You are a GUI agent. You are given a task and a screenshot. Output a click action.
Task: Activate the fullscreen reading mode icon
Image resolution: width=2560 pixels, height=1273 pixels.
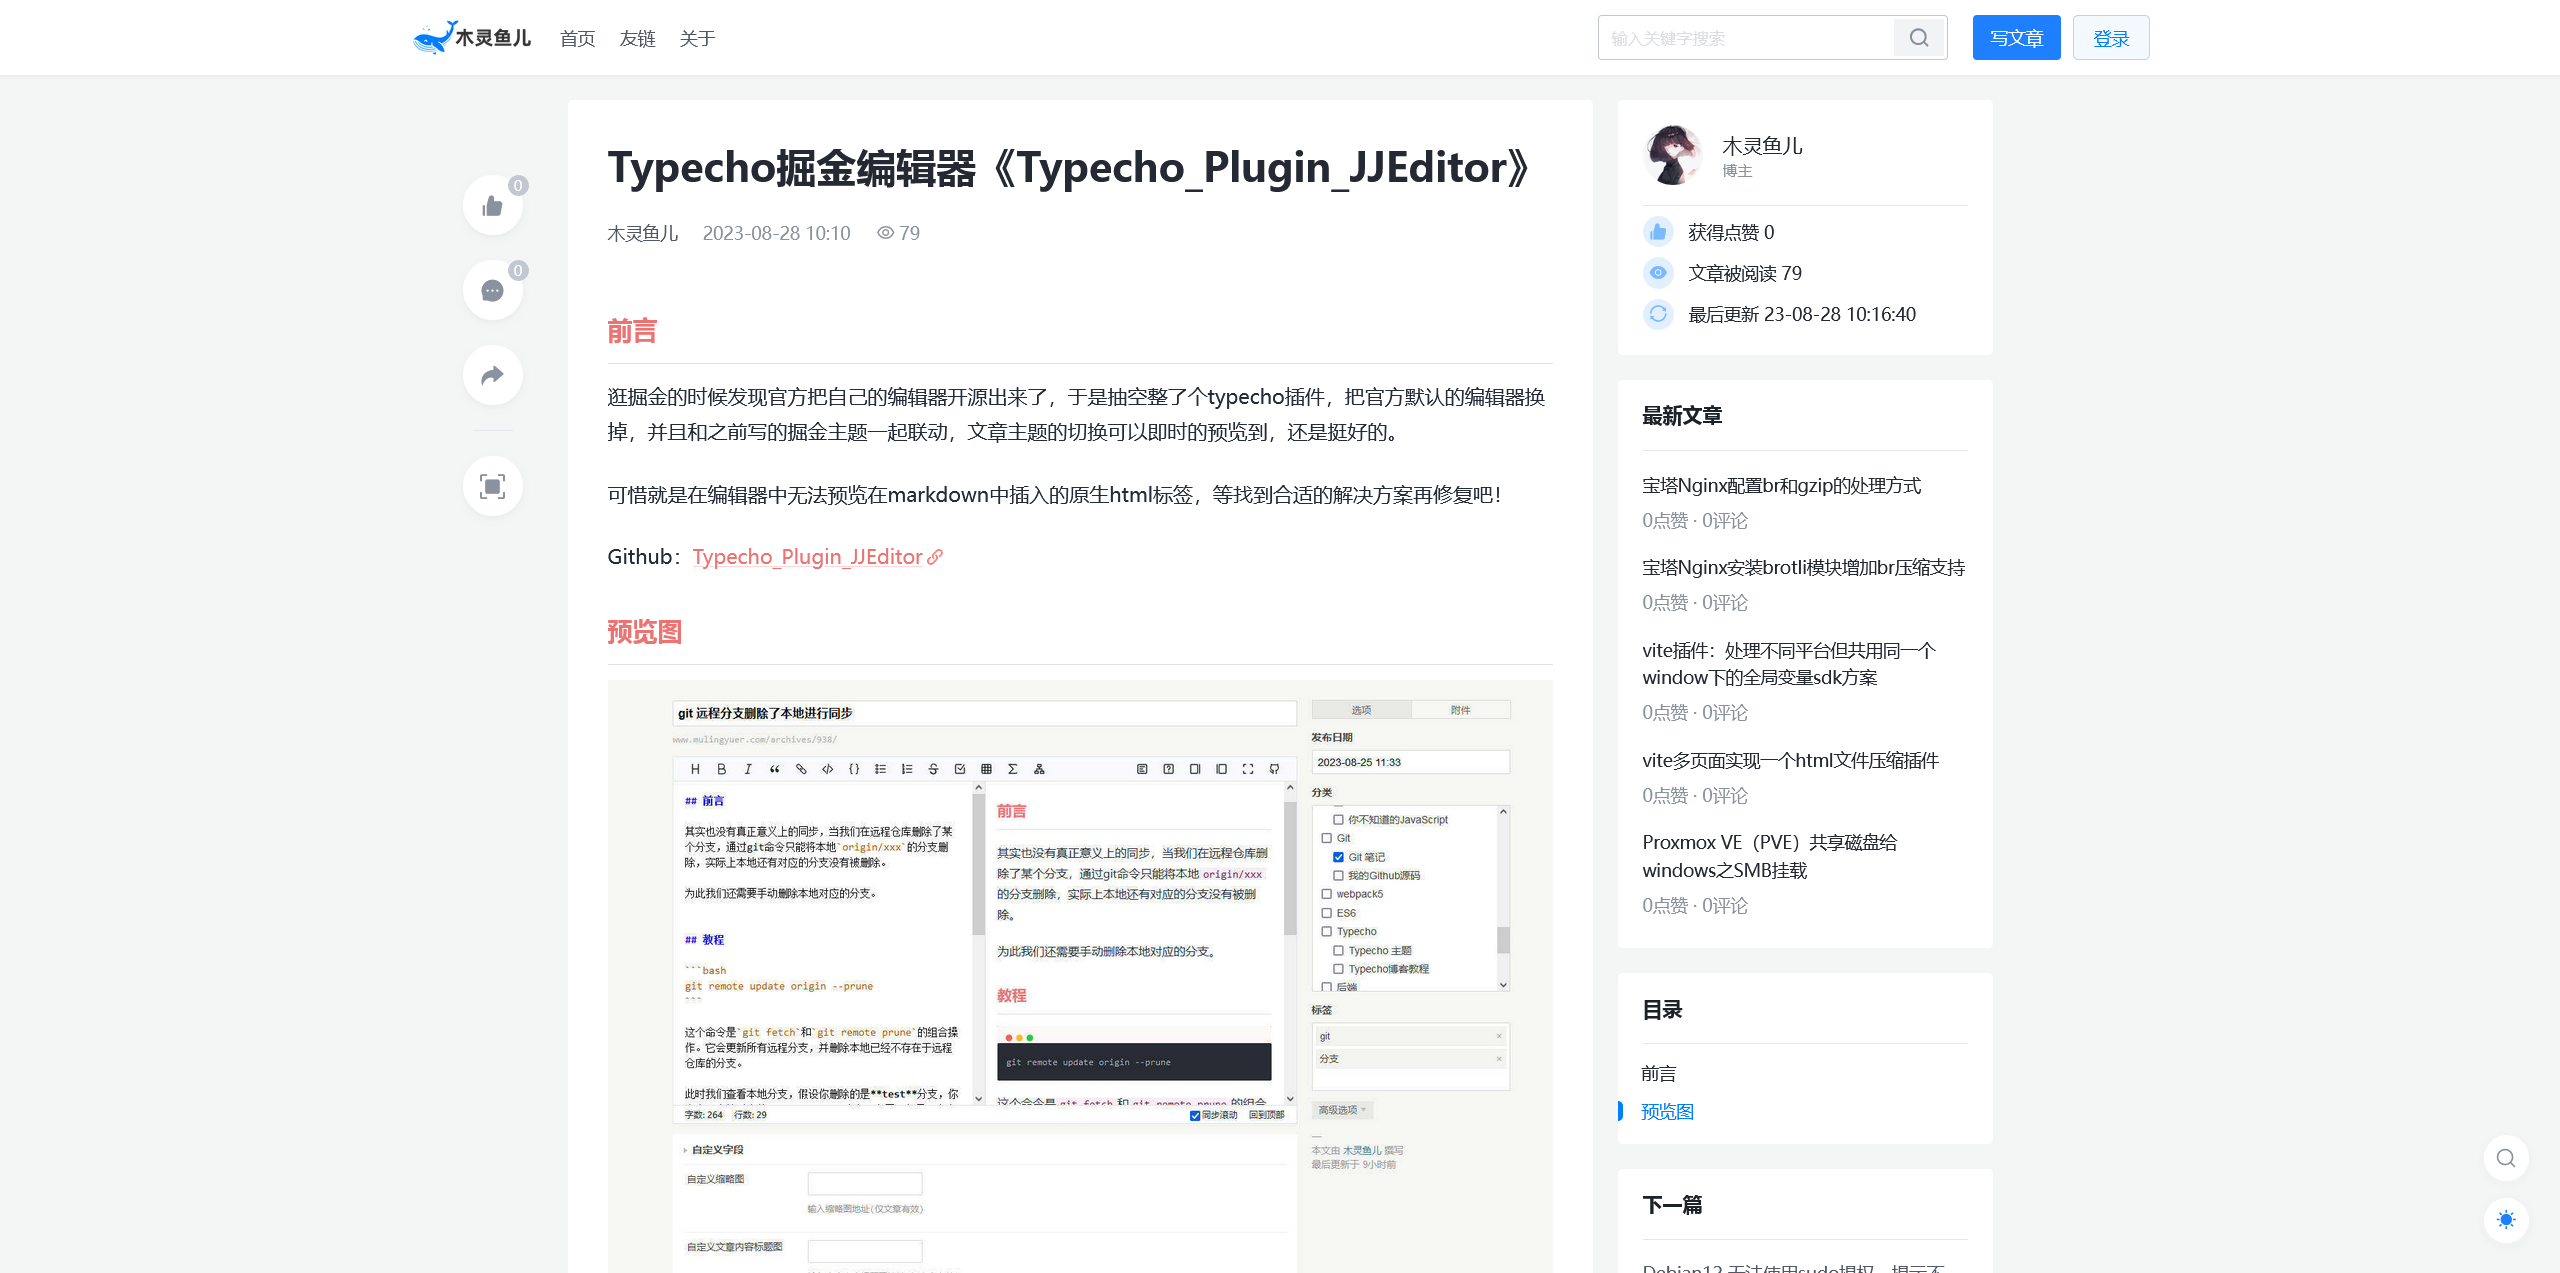492,486
